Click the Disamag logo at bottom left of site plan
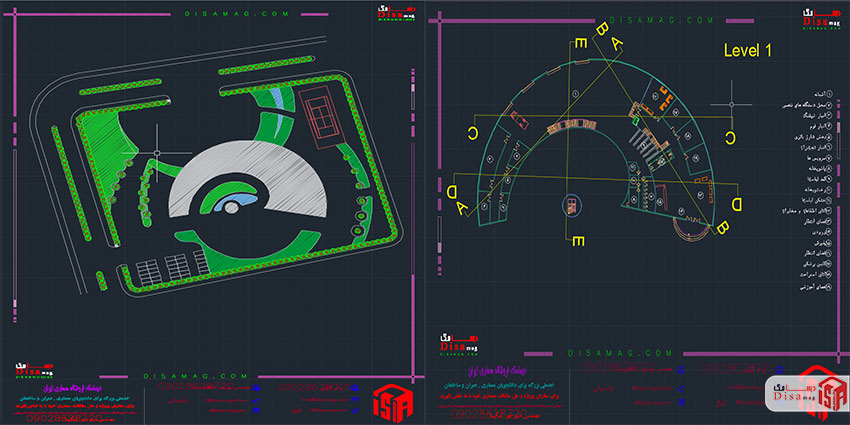Image resolution: width=850 pixels, height=425 pixels. [x=33, y=368]
